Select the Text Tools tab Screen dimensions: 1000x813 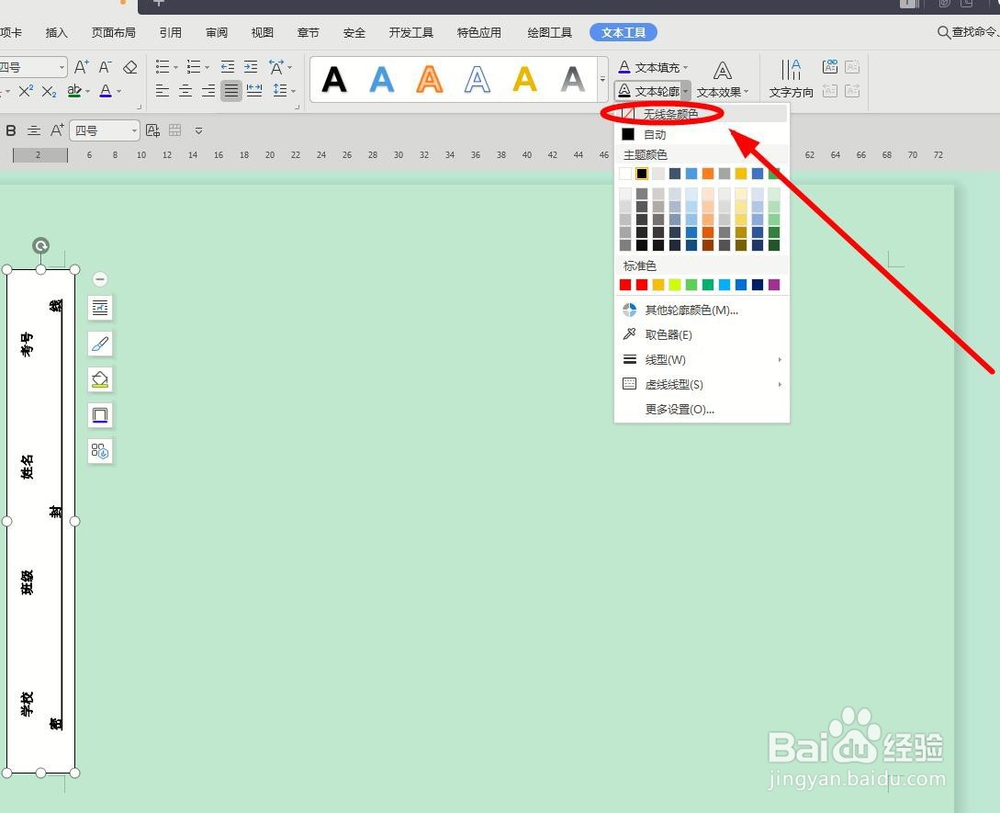623,33
